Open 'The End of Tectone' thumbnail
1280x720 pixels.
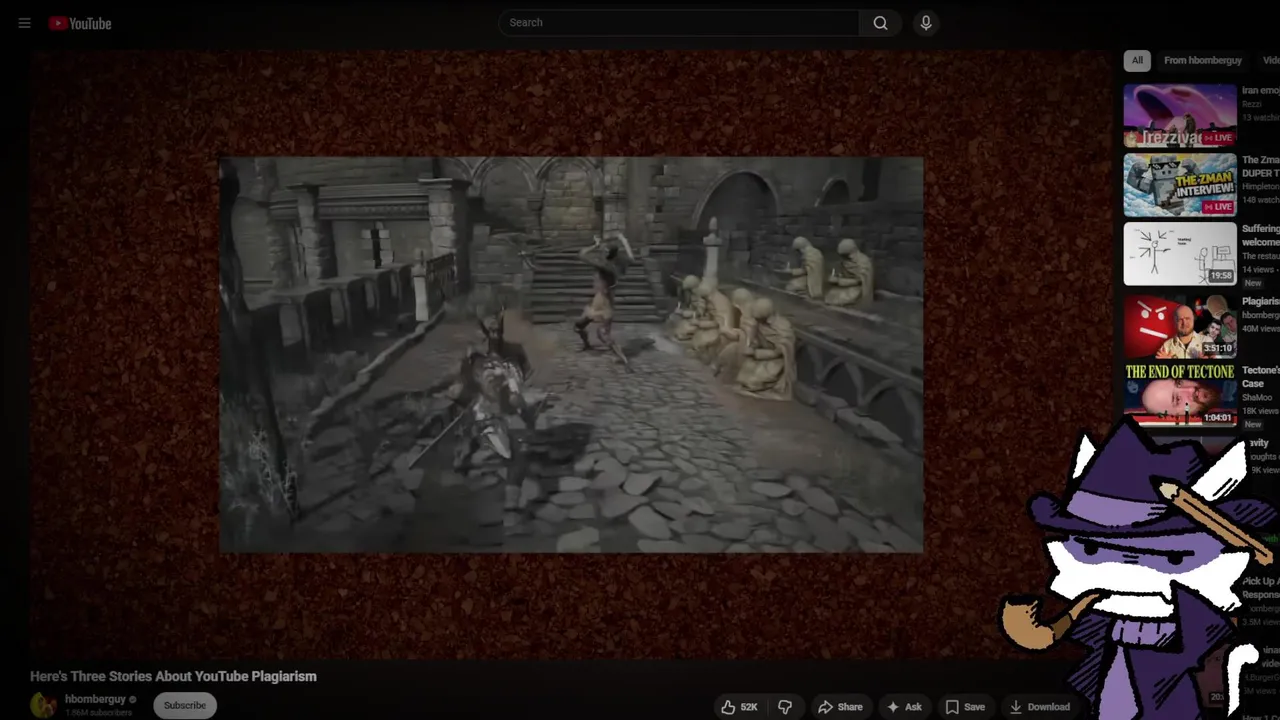[1180, 394]
